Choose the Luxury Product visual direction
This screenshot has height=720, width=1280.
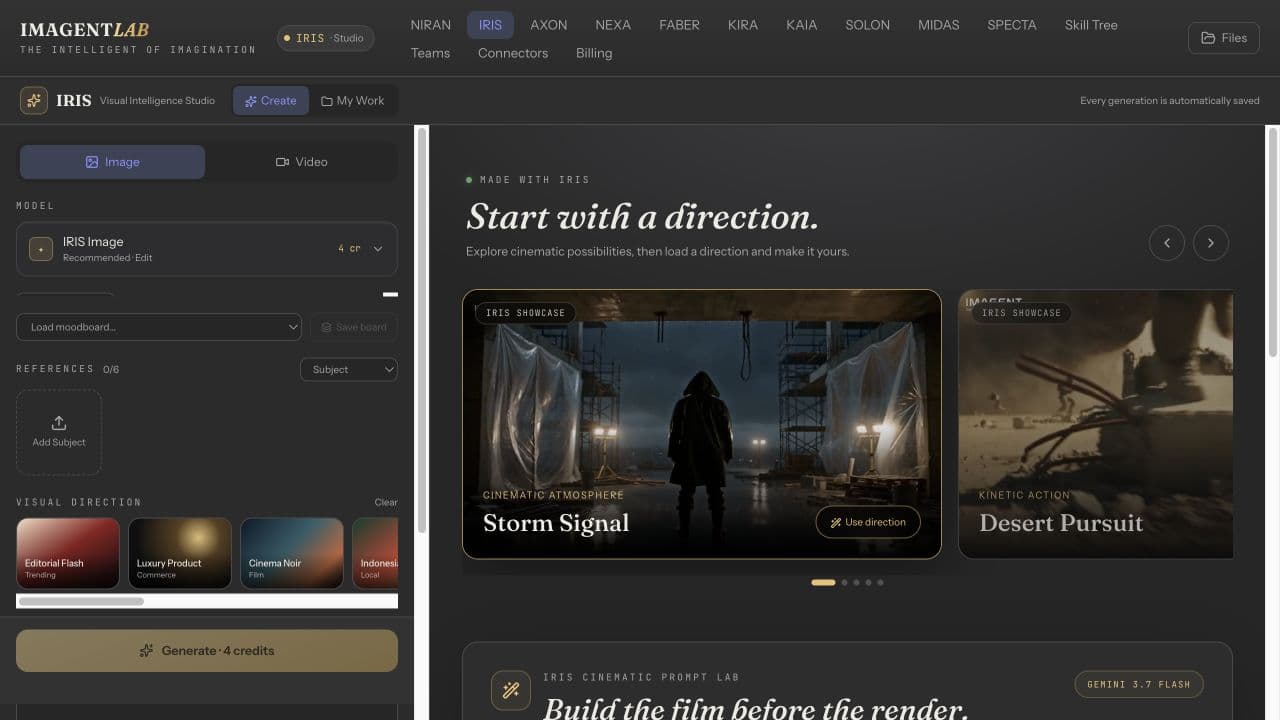point(180,553)
